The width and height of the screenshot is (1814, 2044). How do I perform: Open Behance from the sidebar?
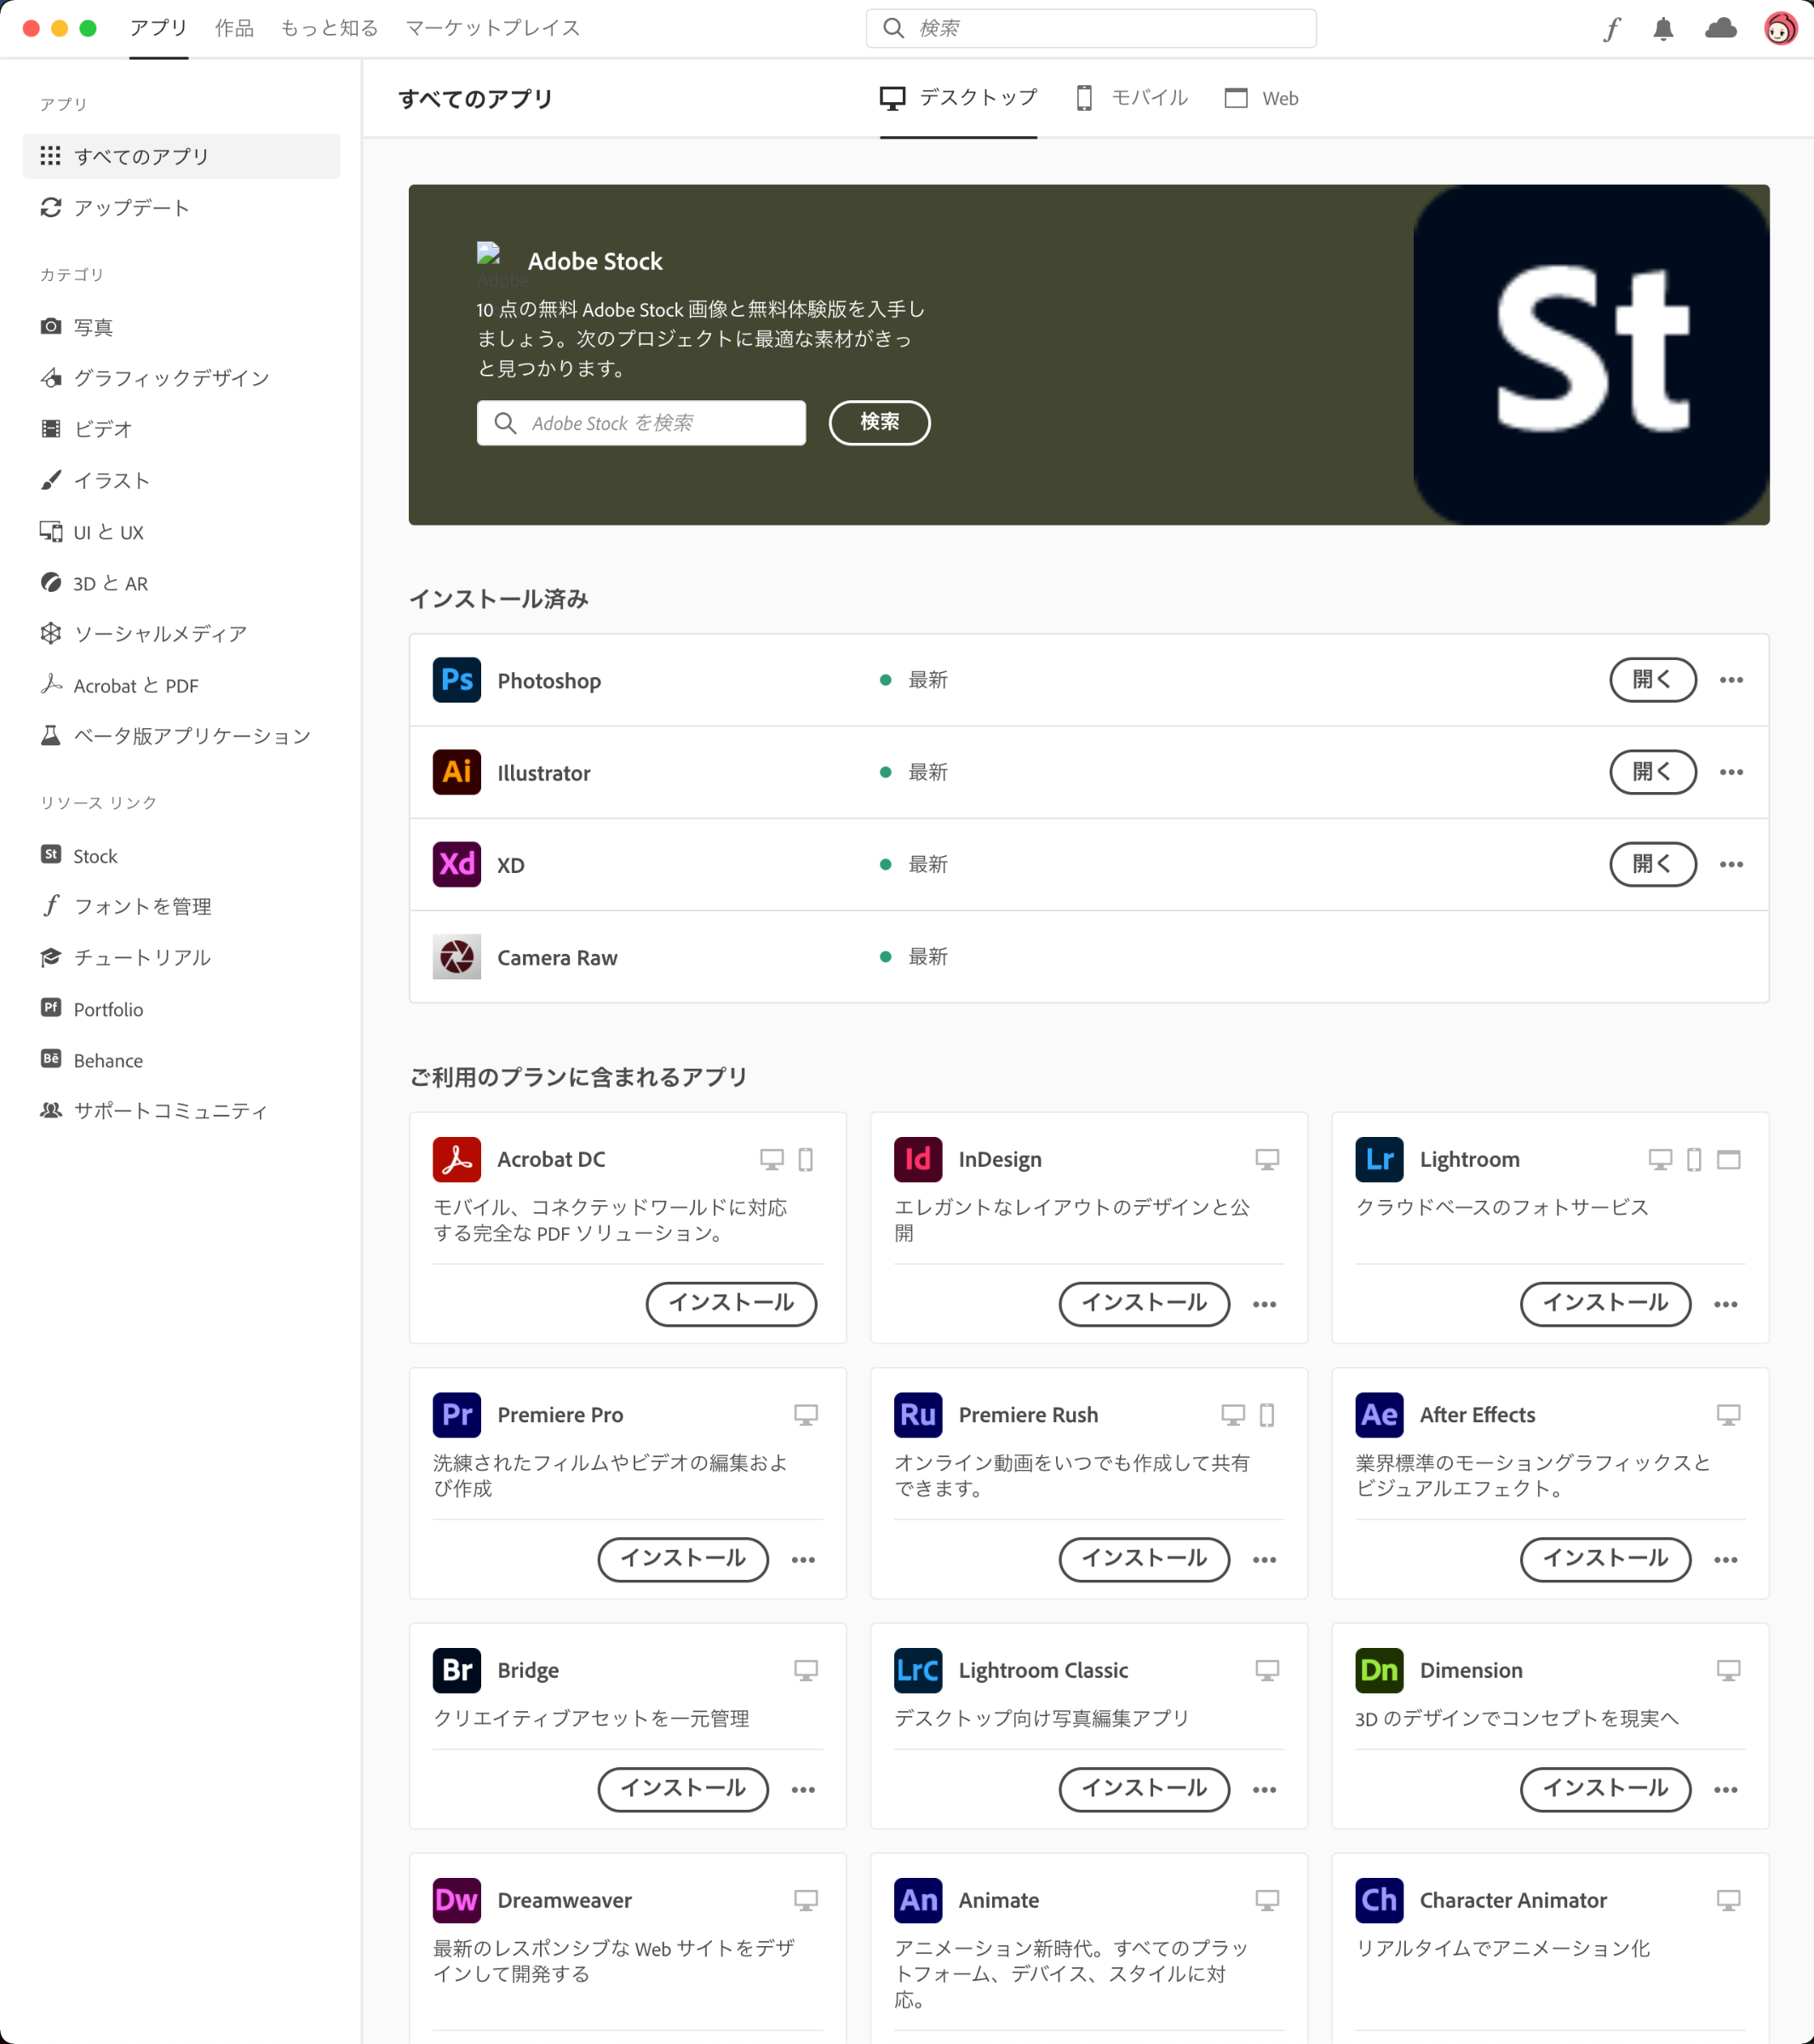click(x=107, y=1060)
